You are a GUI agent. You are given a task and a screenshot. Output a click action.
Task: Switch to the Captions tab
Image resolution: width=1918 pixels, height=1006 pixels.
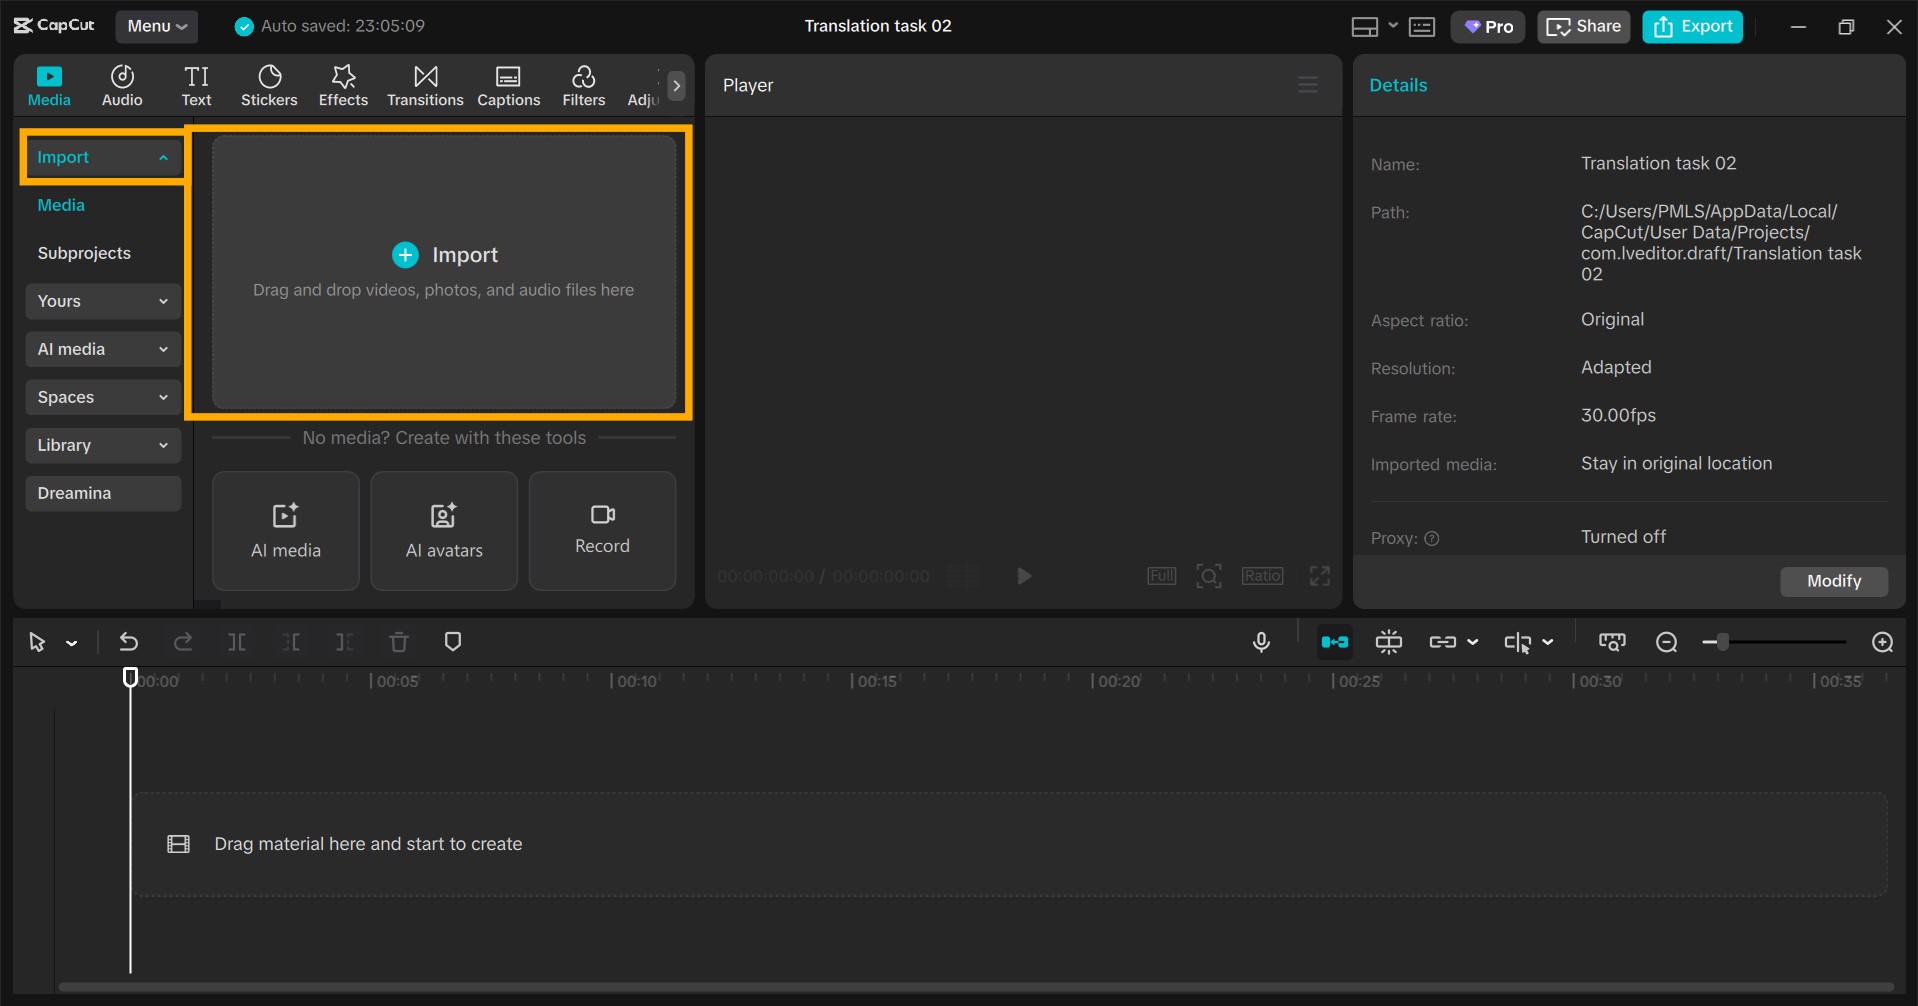point(508,86)
